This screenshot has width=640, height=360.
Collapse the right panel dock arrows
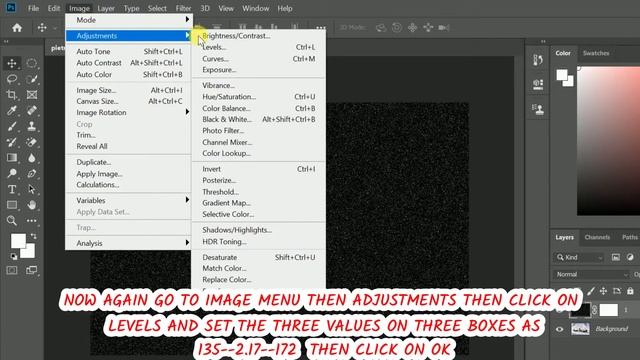click(543, 41)
